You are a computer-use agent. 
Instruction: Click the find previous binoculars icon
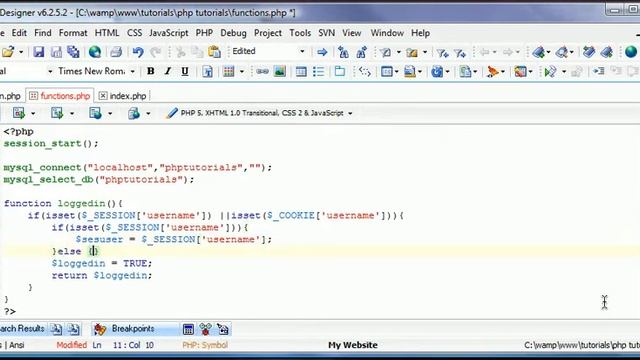pyautogui.click(x=343, y=52)
